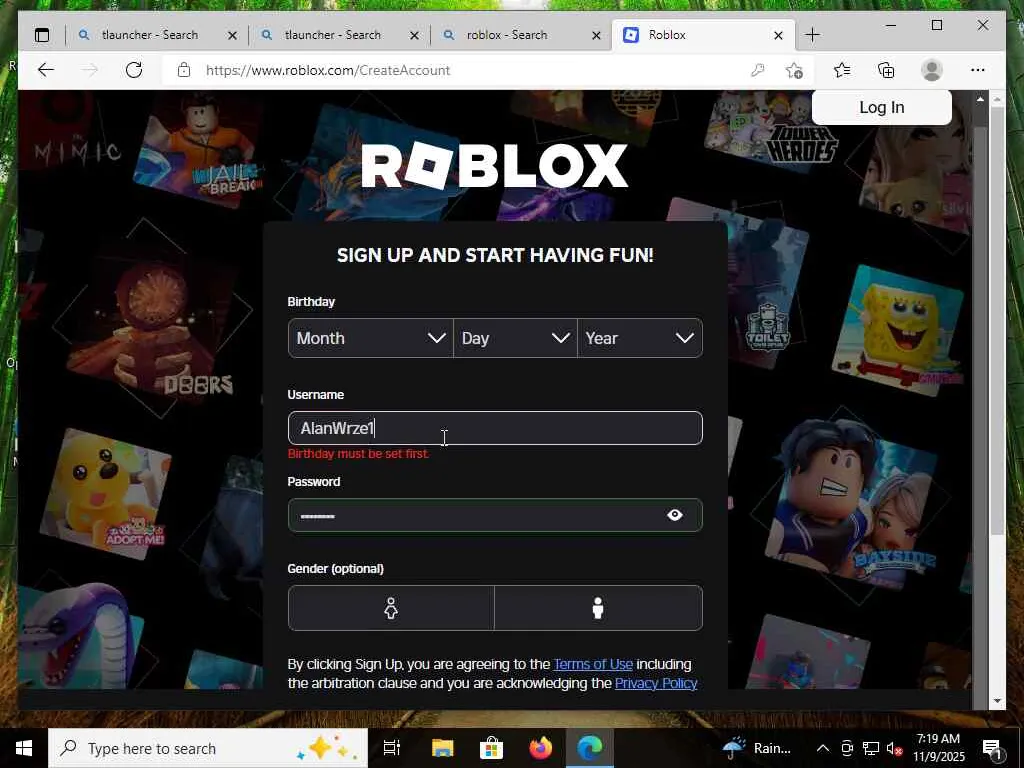
Task: Open Microsoft Store from the taskbar
Action: point(491,748)
